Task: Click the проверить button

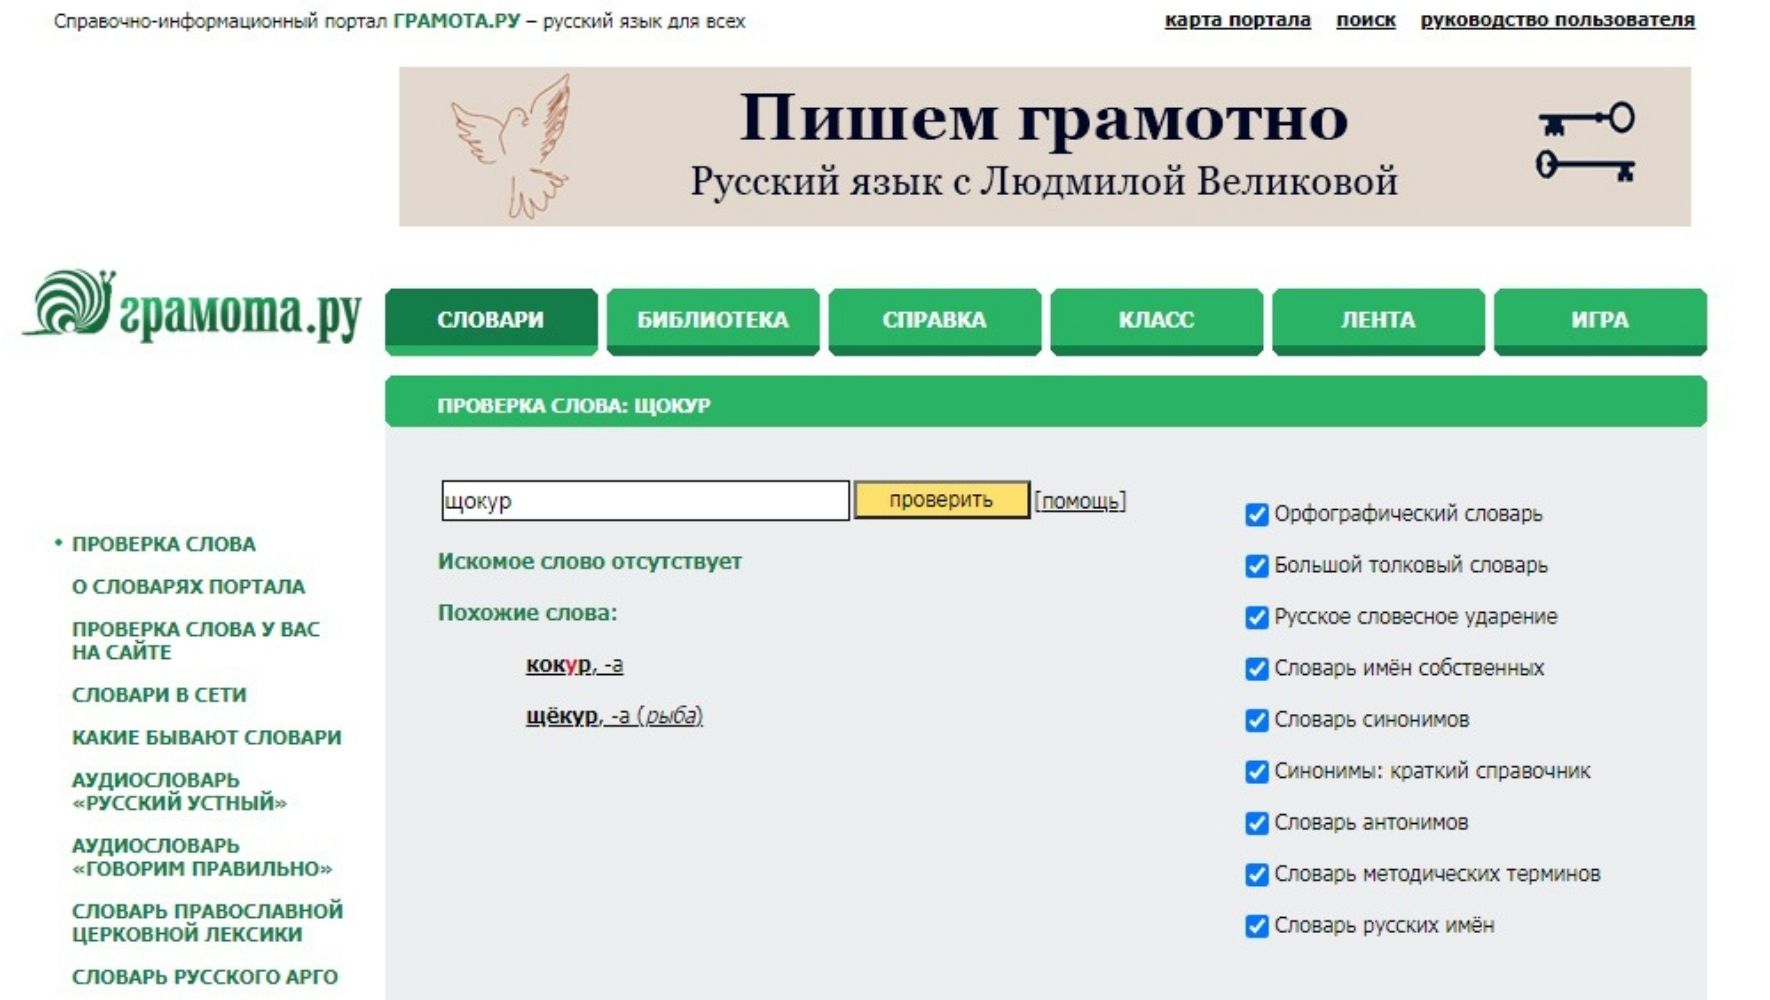Action: coord(941,500)
